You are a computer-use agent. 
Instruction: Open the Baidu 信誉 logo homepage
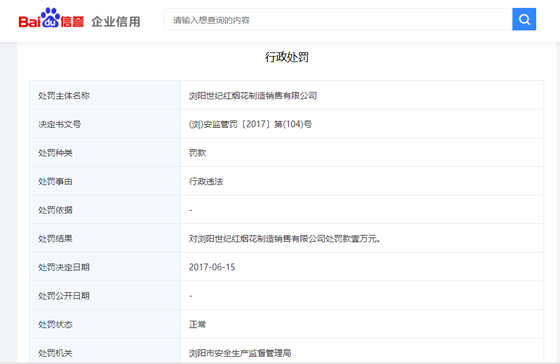[51, 19]
